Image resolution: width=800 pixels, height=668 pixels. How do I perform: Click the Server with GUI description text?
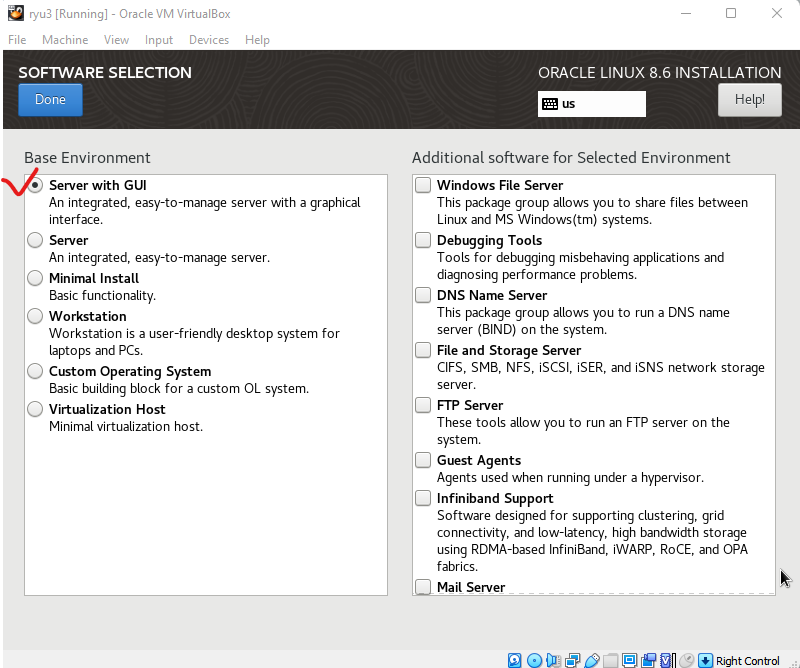tap(205, 211)
